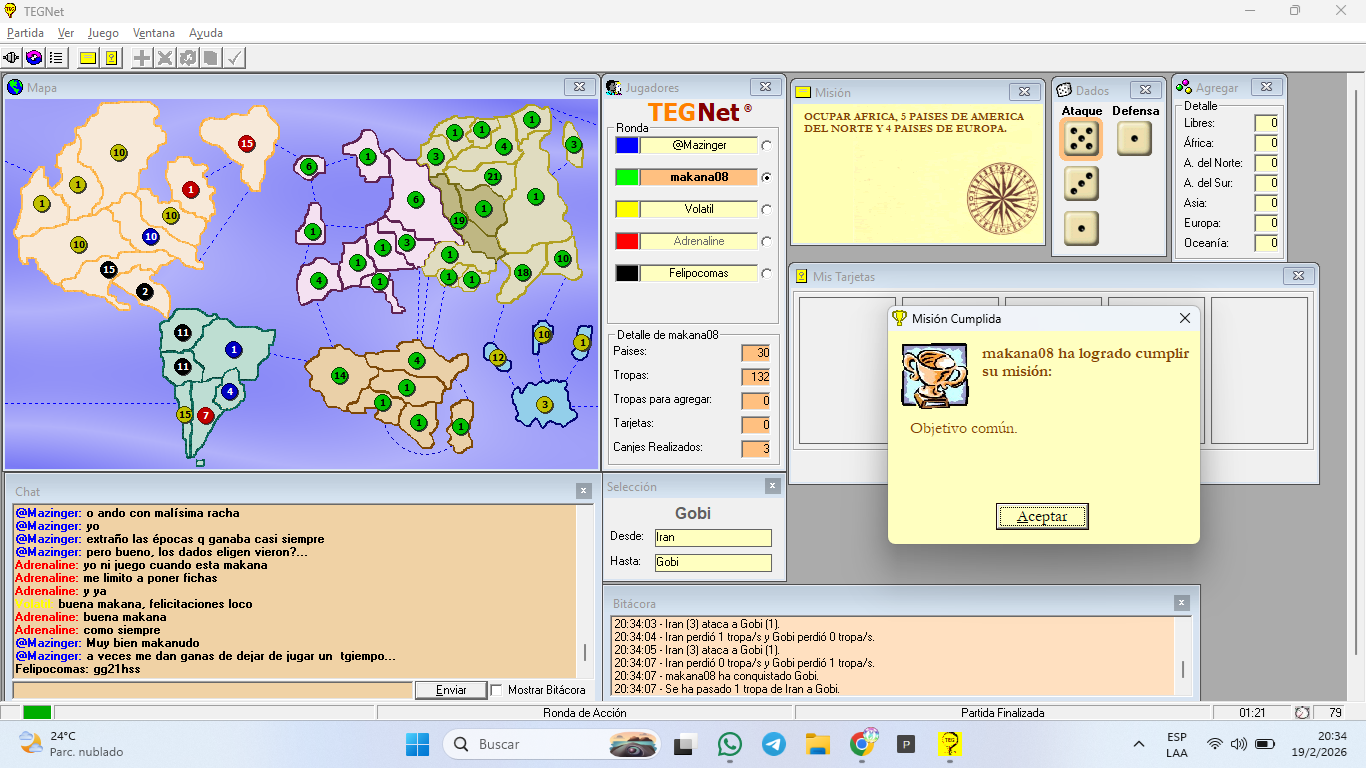The height and width of the screenshot is (768, 1366).
Task: Click the pink and blue globe toolbar icon
Action: [34, 58]
